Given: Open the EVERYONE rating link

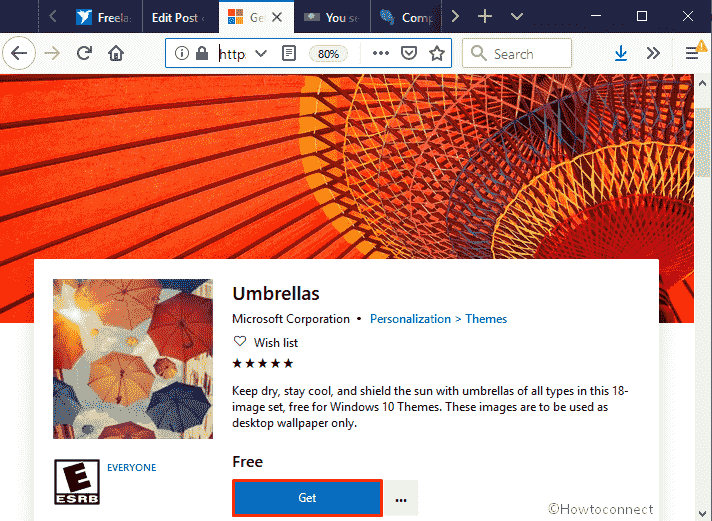Looking at the screenshot, I should point(132,467).
